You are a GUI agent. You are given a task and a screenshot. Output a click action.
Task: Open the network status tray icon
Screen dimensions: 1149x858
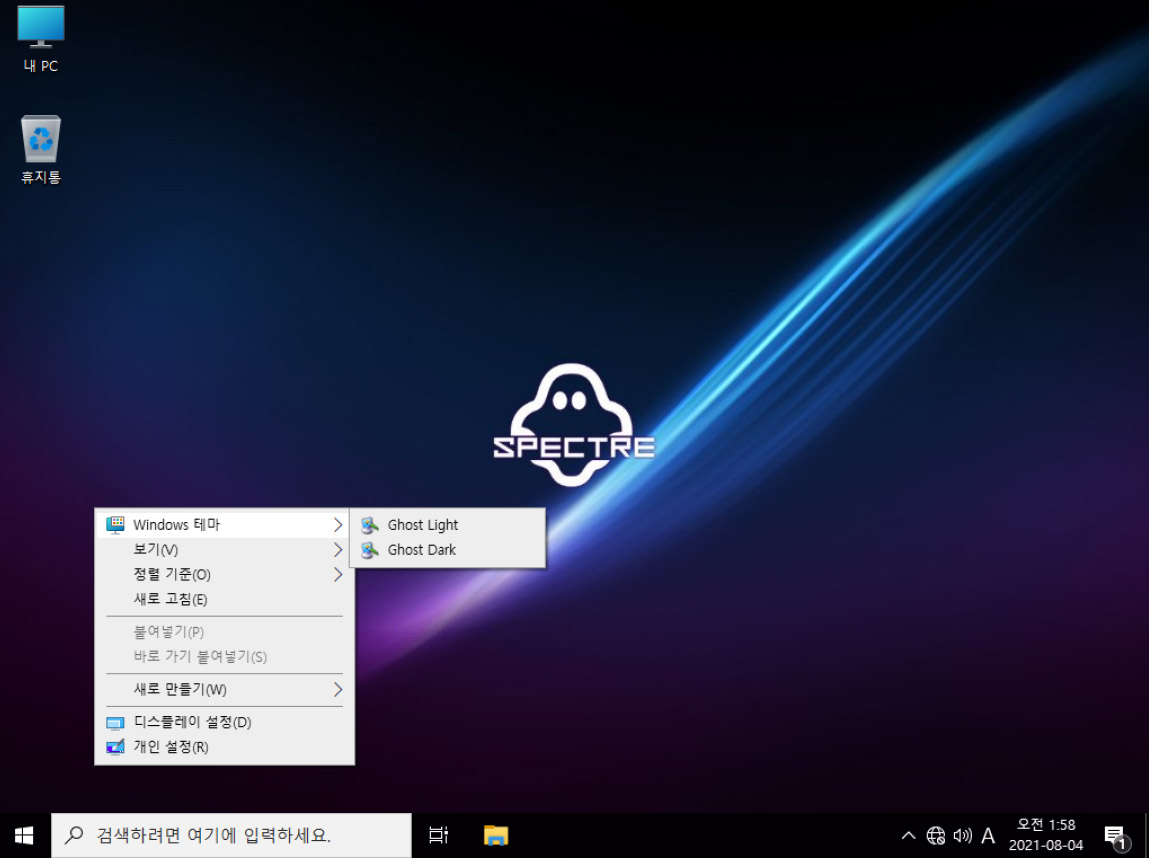tap(936, 835)
